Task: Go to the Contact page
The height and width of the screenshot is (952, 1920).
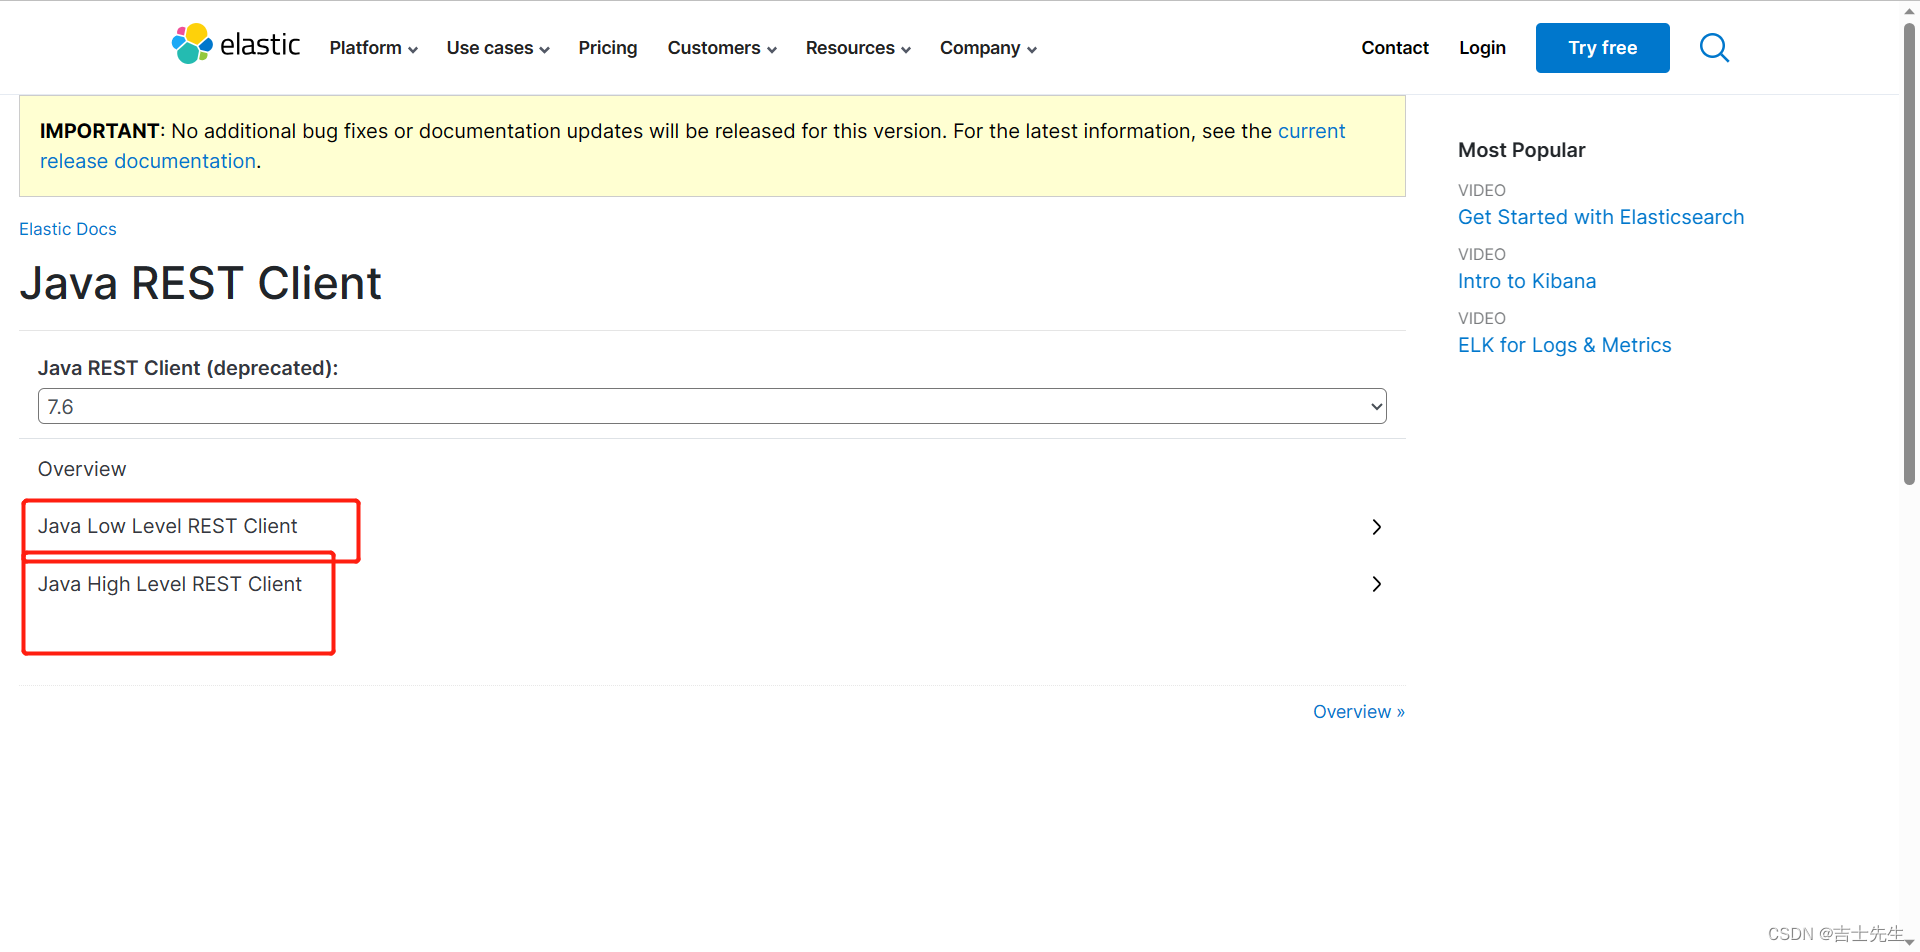Action: pos(1395,48)
